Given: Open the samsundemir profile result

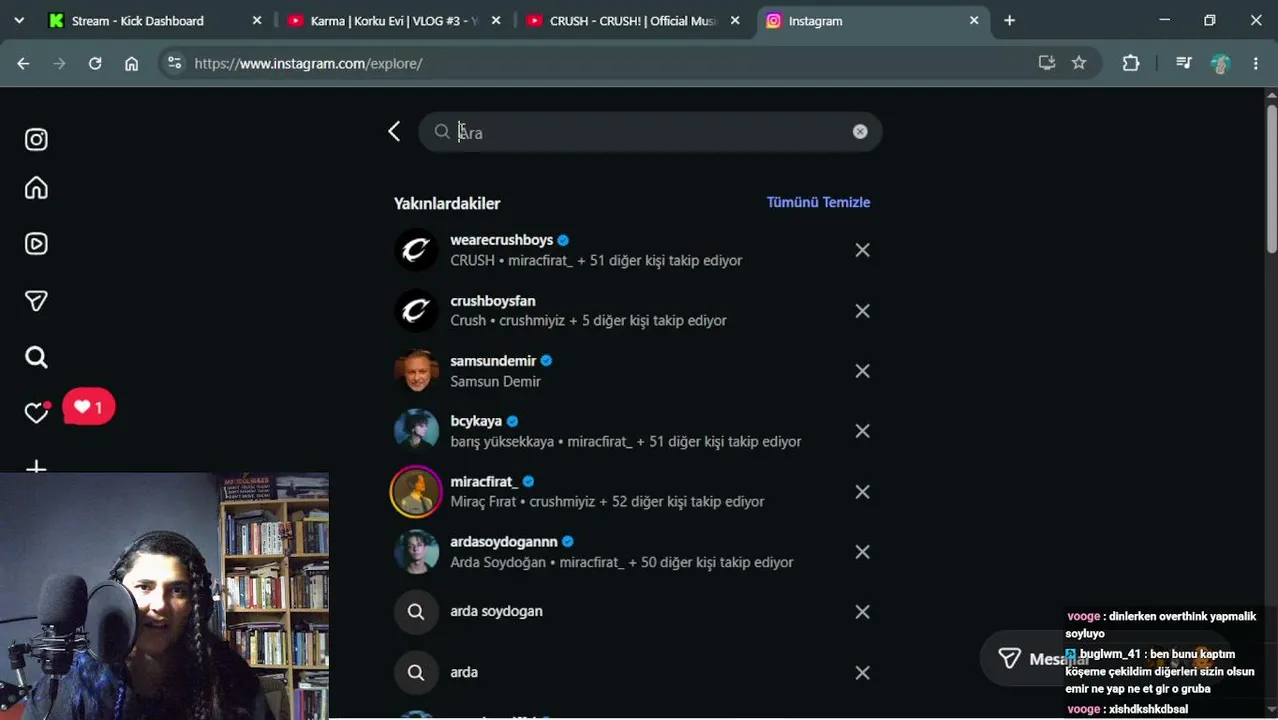Looking at the screenshot, I should click(x=632, y=371).
